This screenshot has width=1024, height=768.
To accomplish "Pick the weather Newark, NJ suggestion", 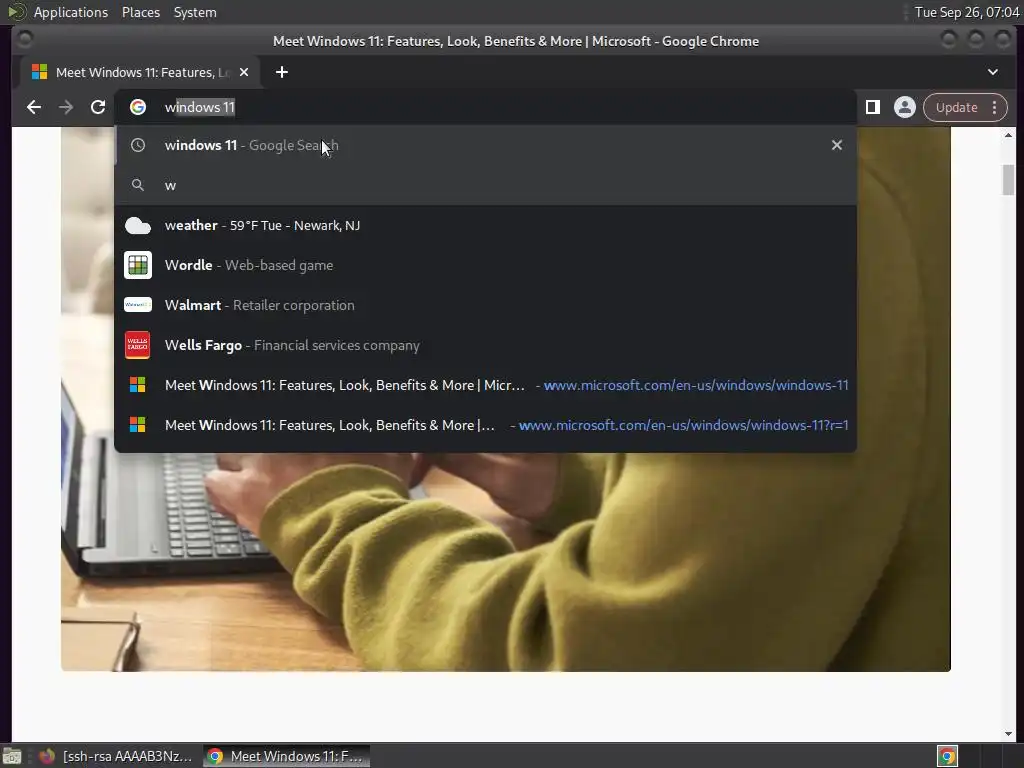I will pyautogui.click(x=485, y=225).
